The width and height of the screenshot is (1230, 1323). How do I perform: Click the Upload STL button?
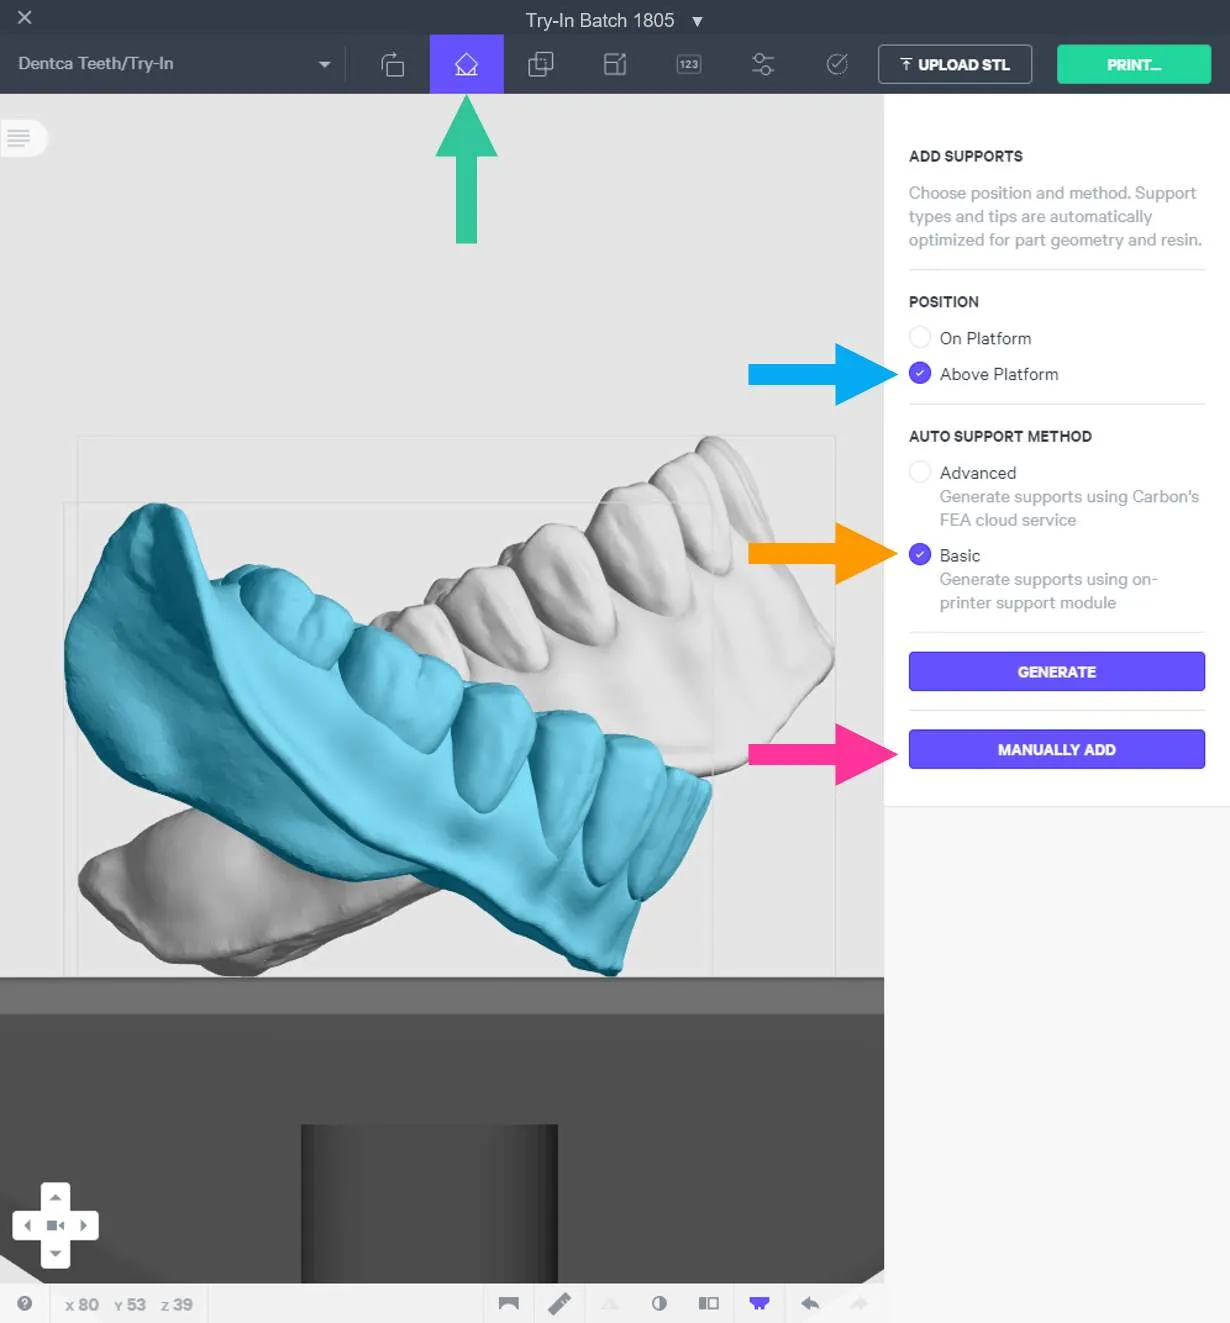point(955,65)
